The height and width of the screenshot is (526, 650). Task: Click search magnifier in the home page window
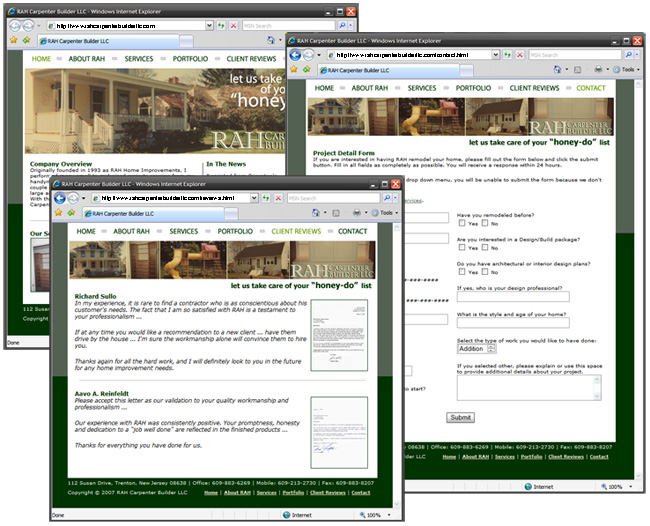pyautogui.click(x=342, y=26)
